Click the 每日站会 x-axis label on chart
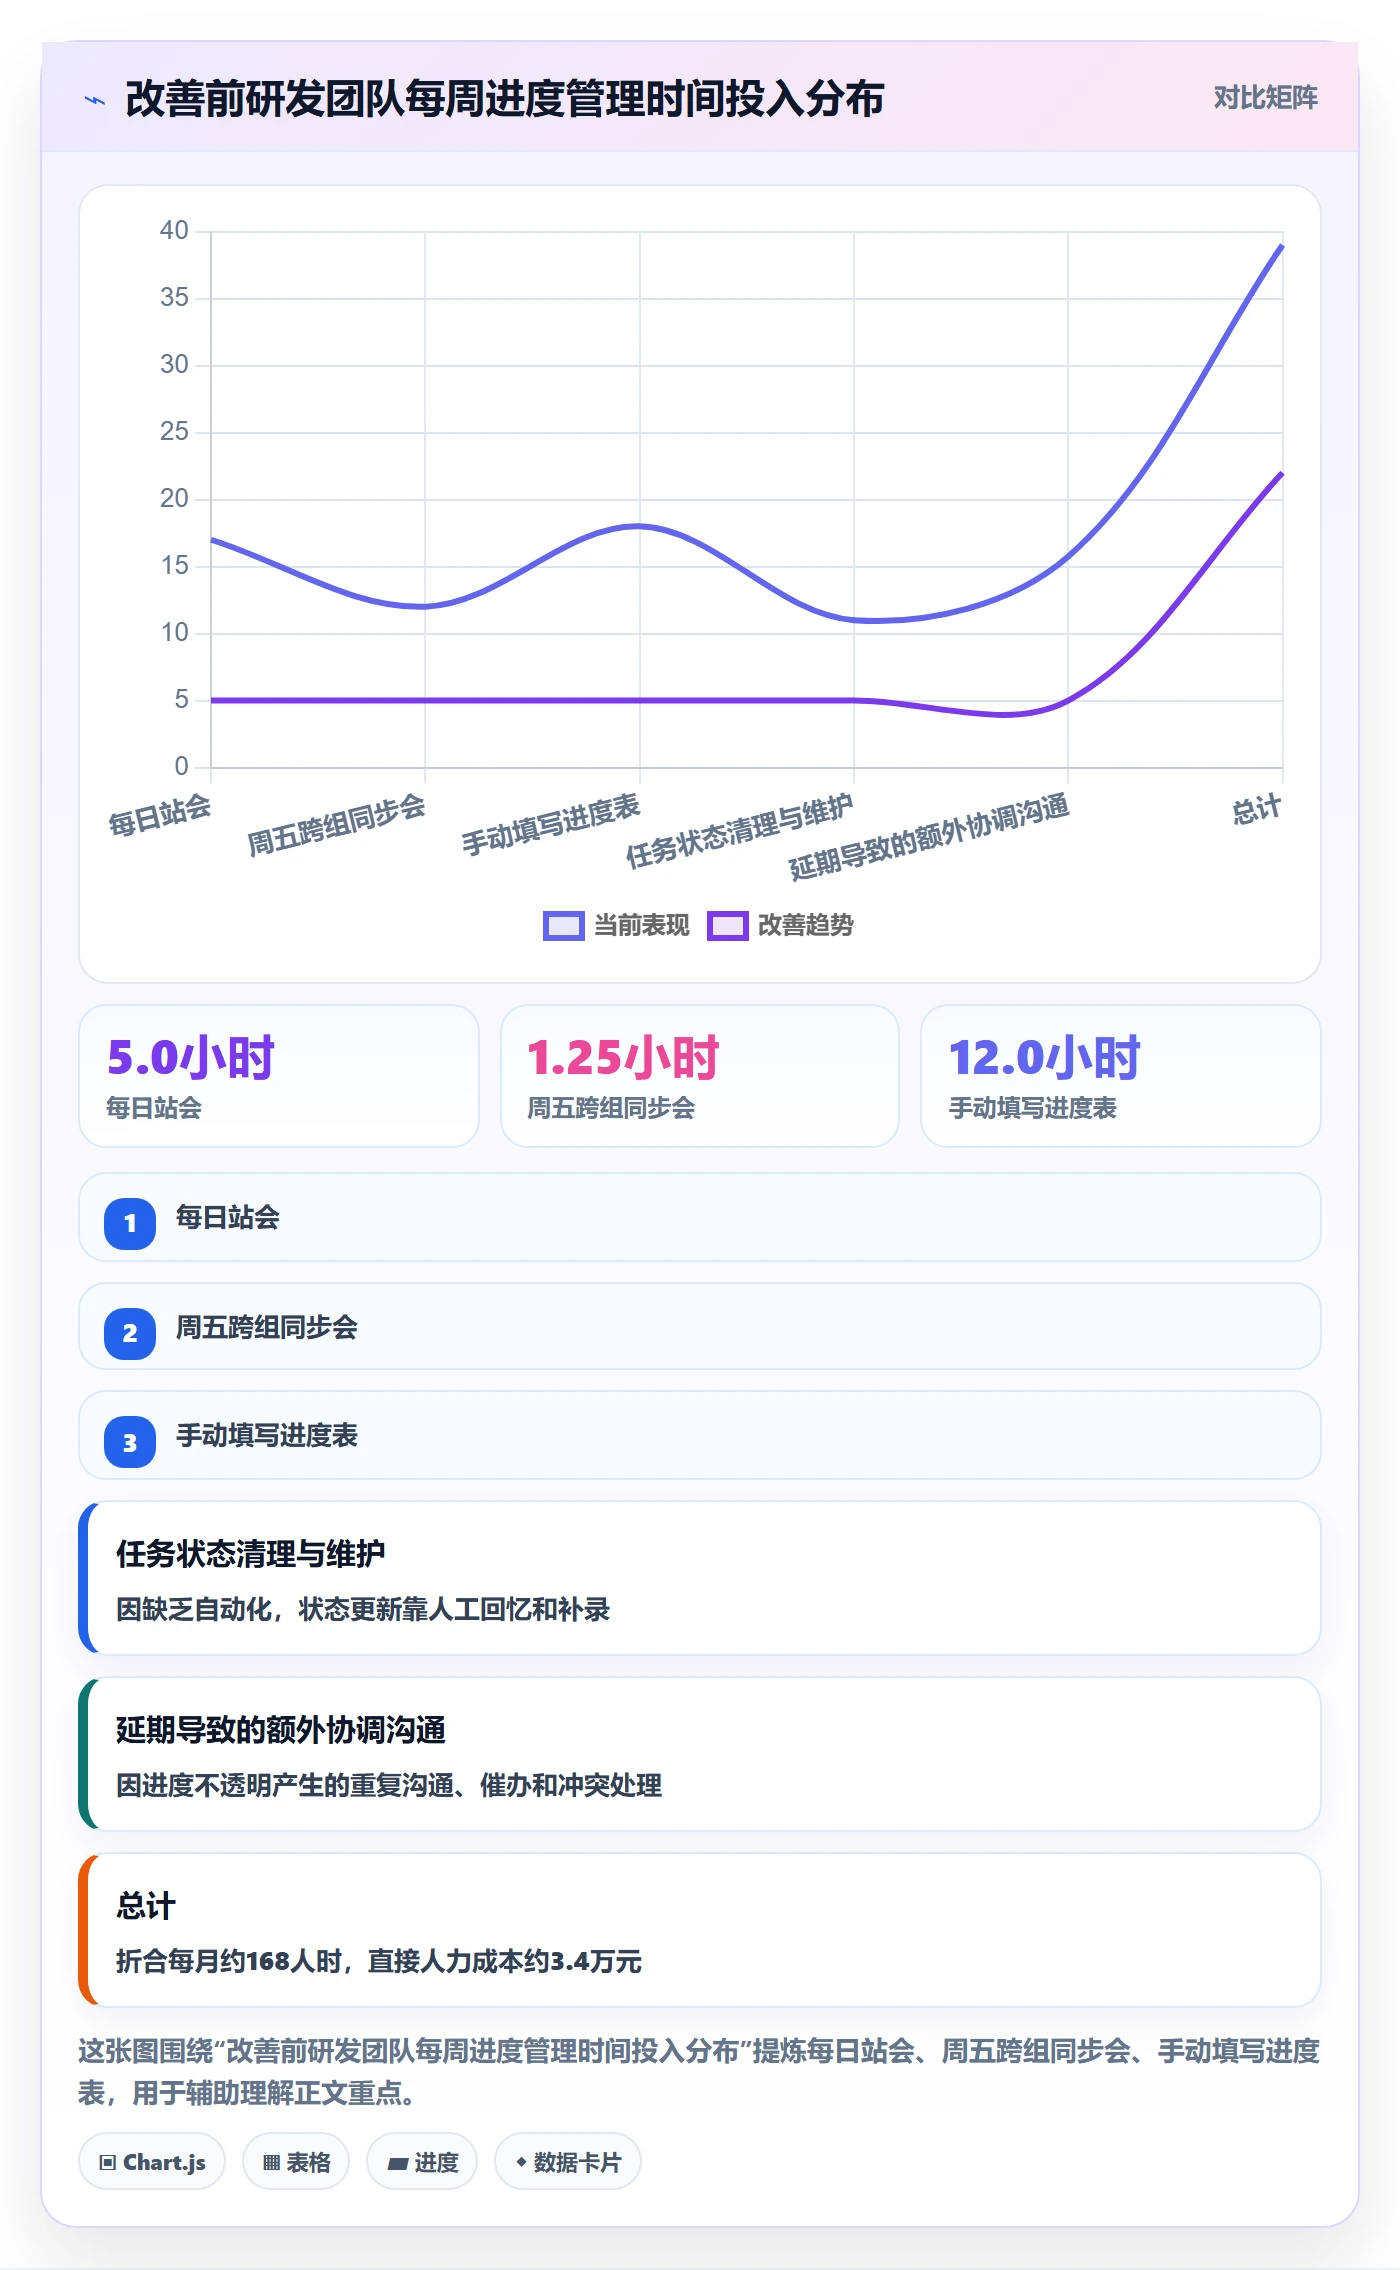 tap(160, 815)
